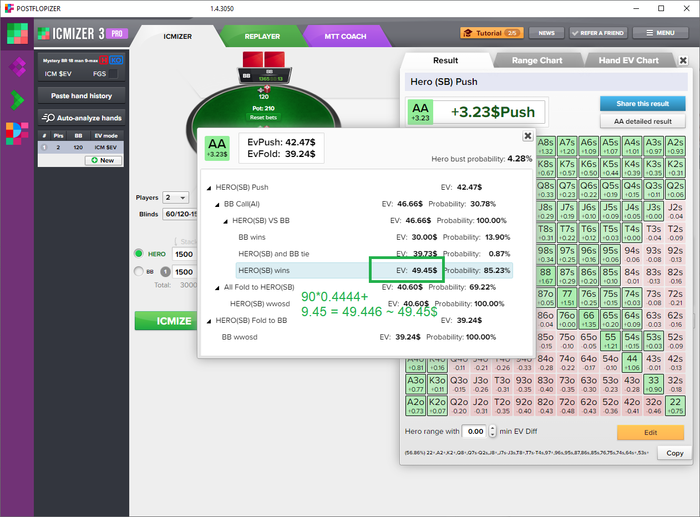Collapse the BB Call(AI) tree node

217,204
